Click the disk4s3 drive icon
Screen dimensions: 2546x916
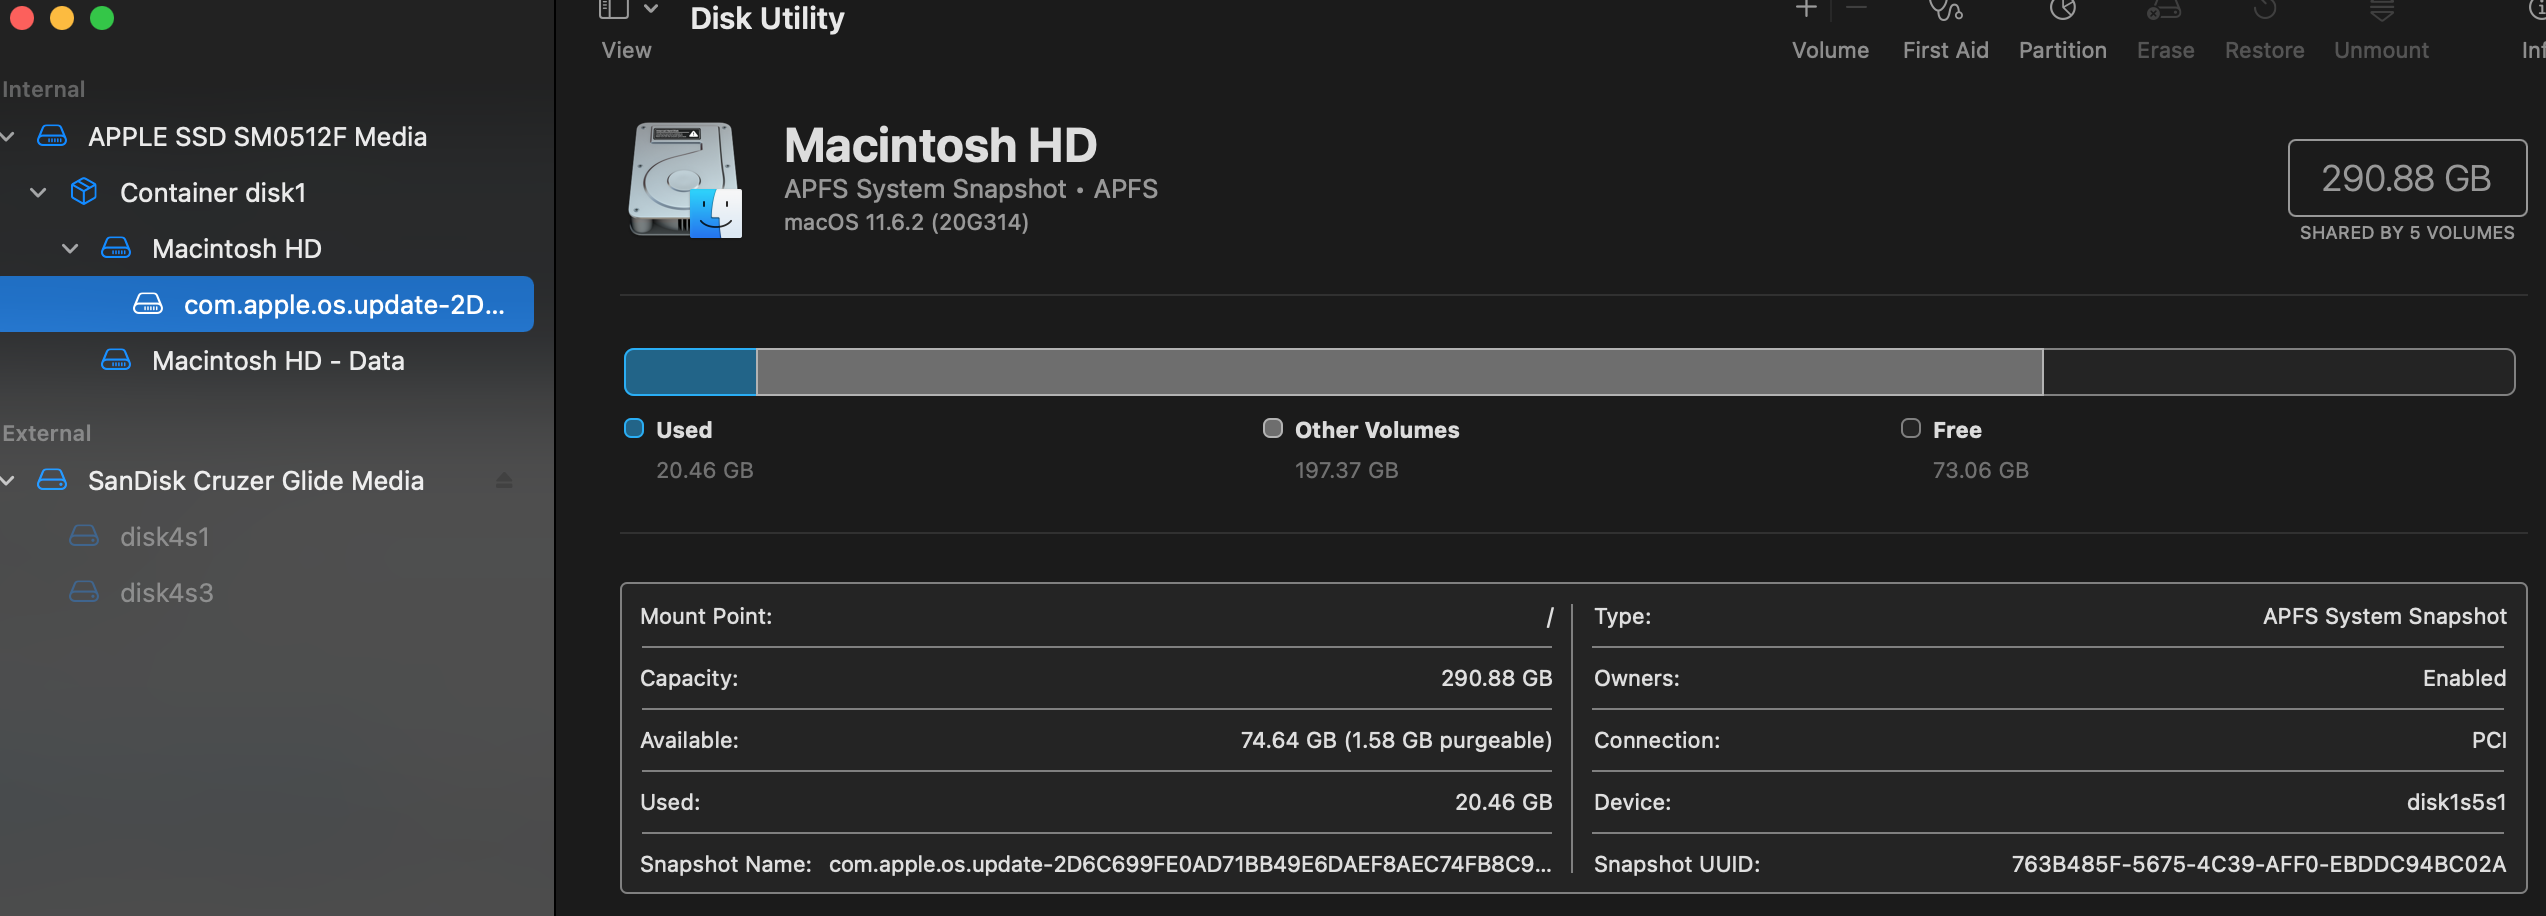coord(84,592)
